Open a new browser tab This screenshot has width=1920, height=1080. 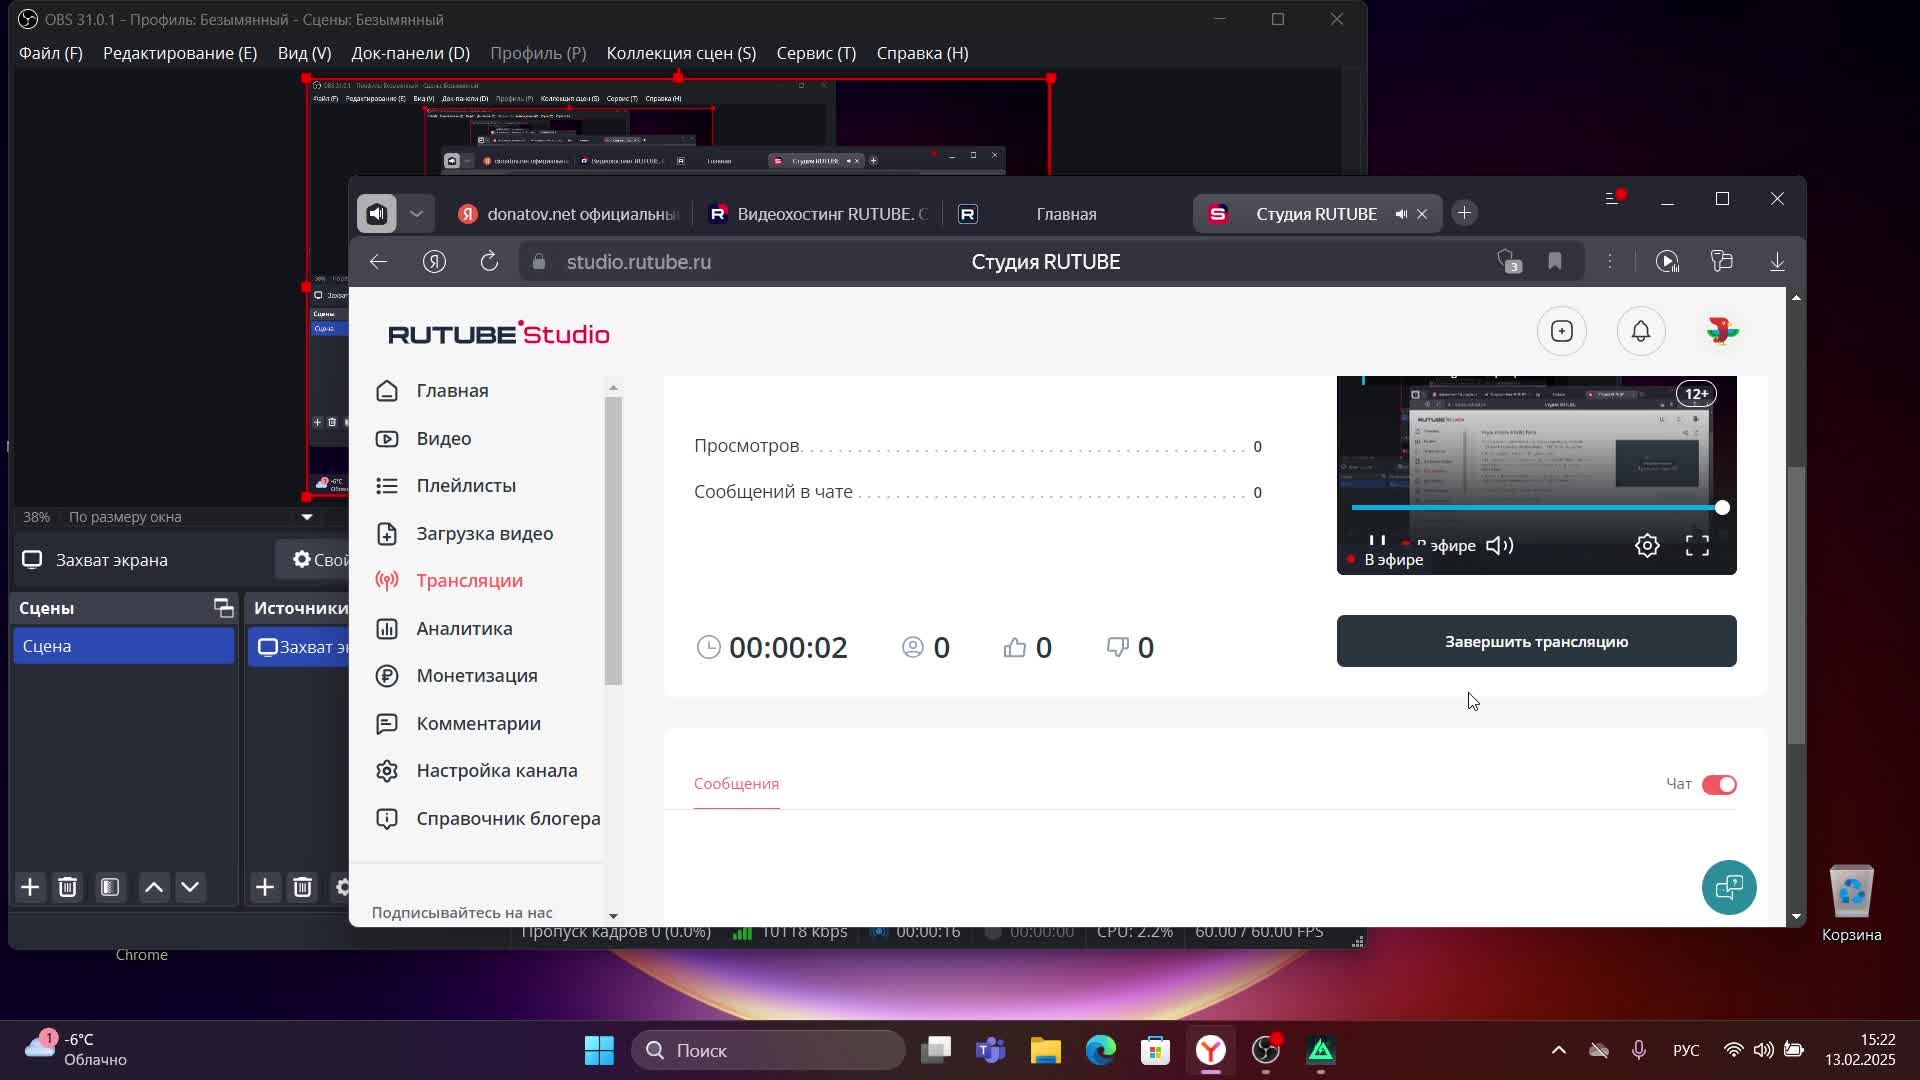coord(1464,213)
